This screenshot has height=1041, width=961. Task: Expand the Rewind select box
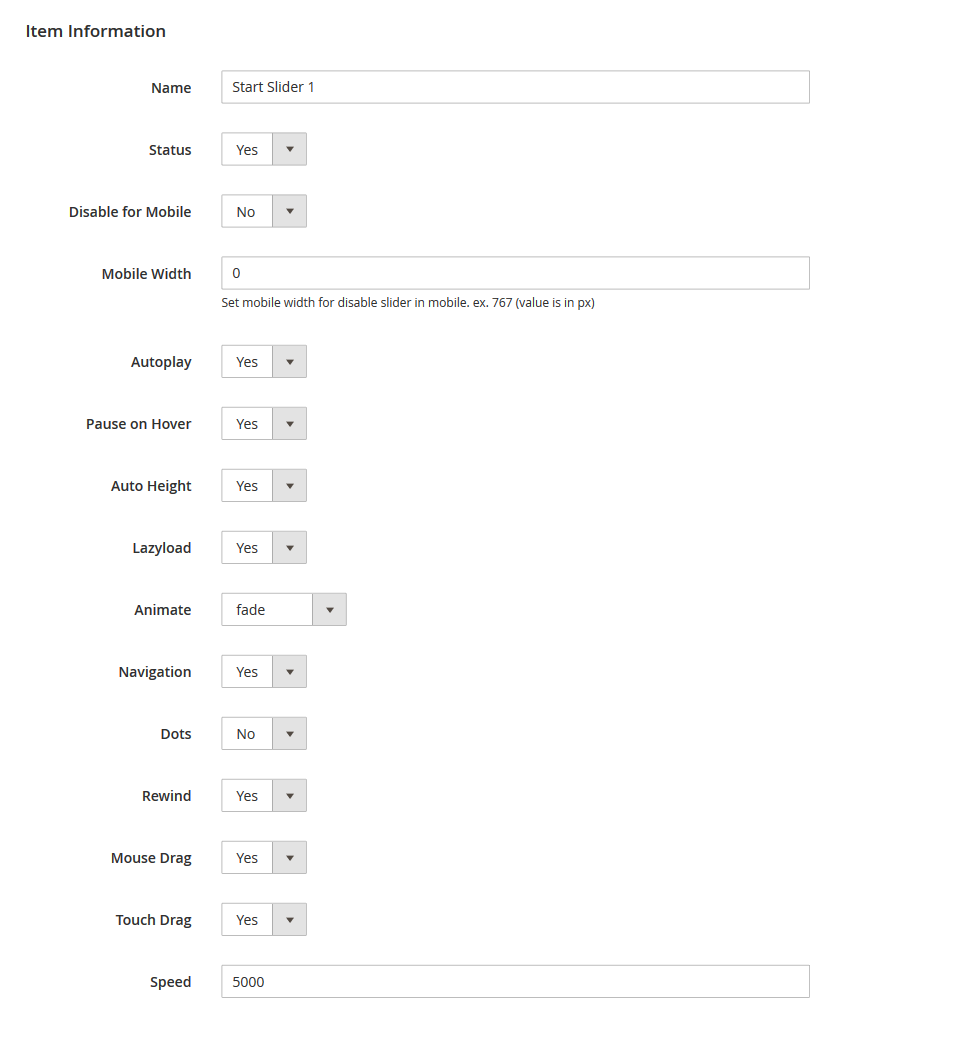tap(263, 795)
